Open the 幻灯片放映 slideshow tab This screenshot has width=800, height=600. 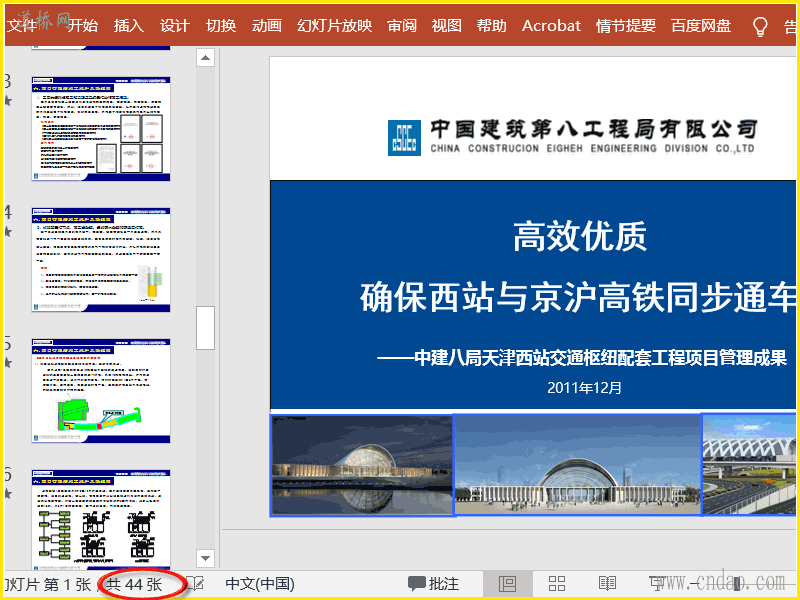point(335,26)
